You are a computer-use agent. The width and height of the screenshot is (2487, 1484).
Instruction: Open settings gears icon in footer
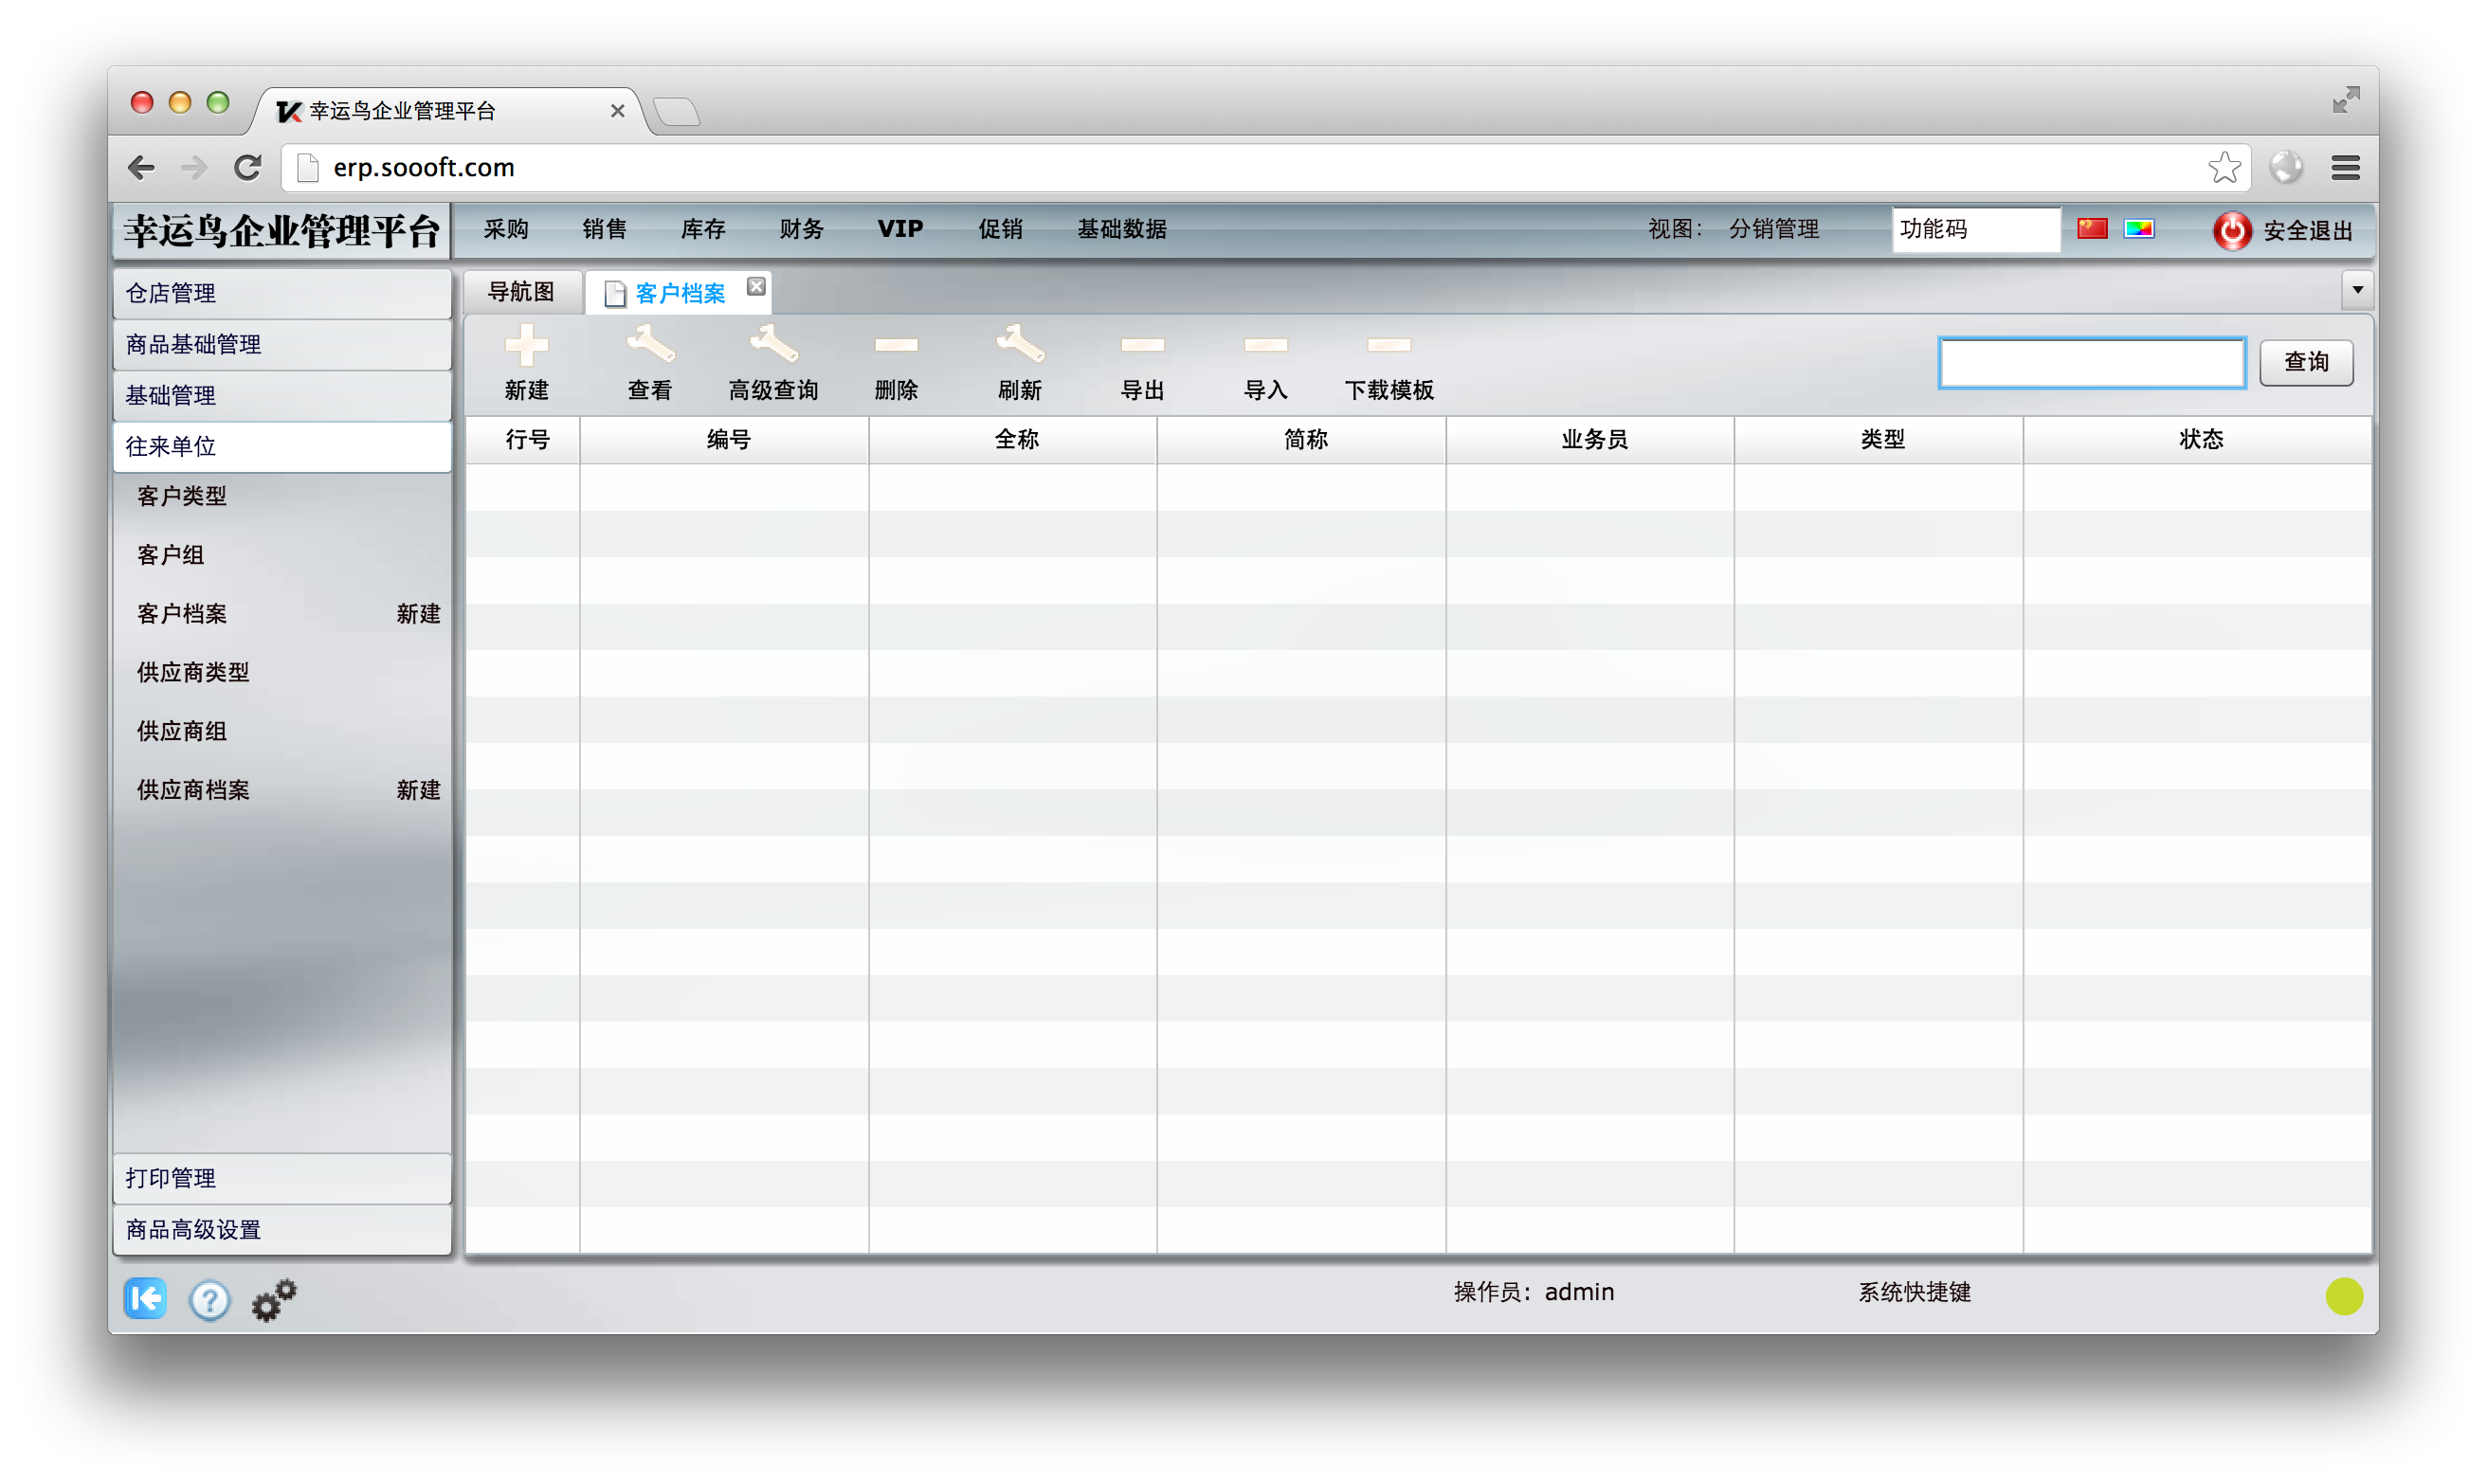click(x=274, y=1299)
